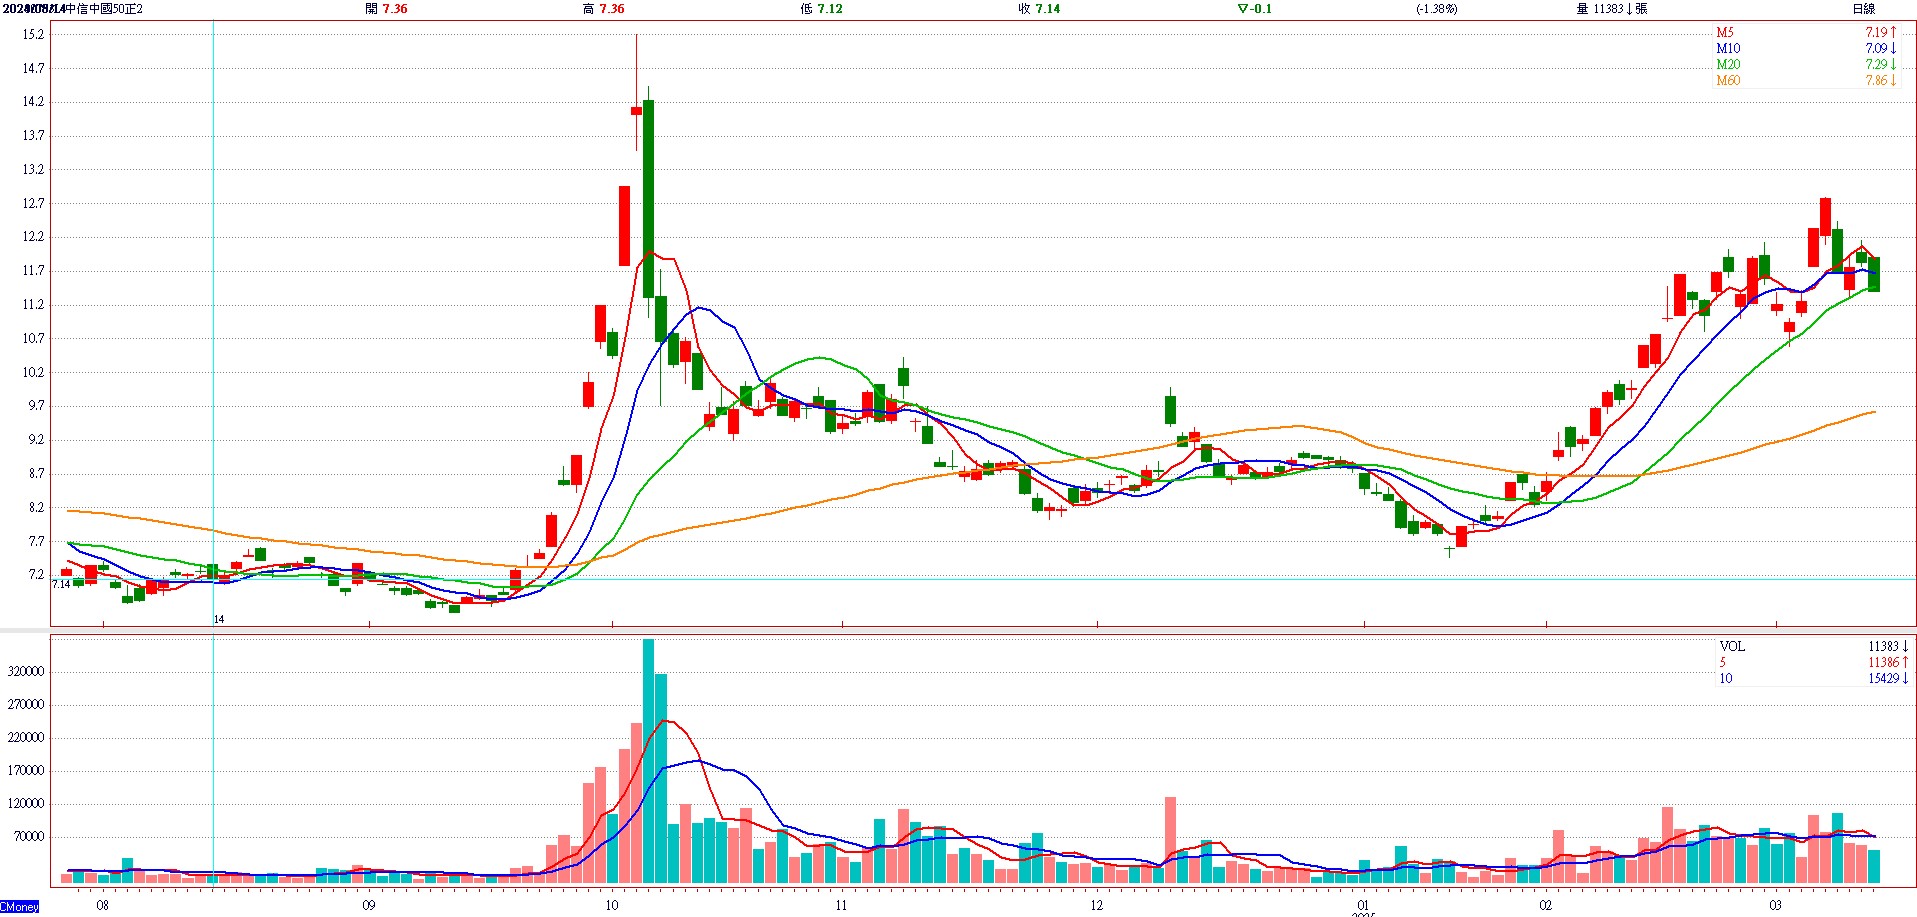This screenshot has width=1917, height=917.
Task: Click the 11.7 price axis label
Action: pos(33,271)
